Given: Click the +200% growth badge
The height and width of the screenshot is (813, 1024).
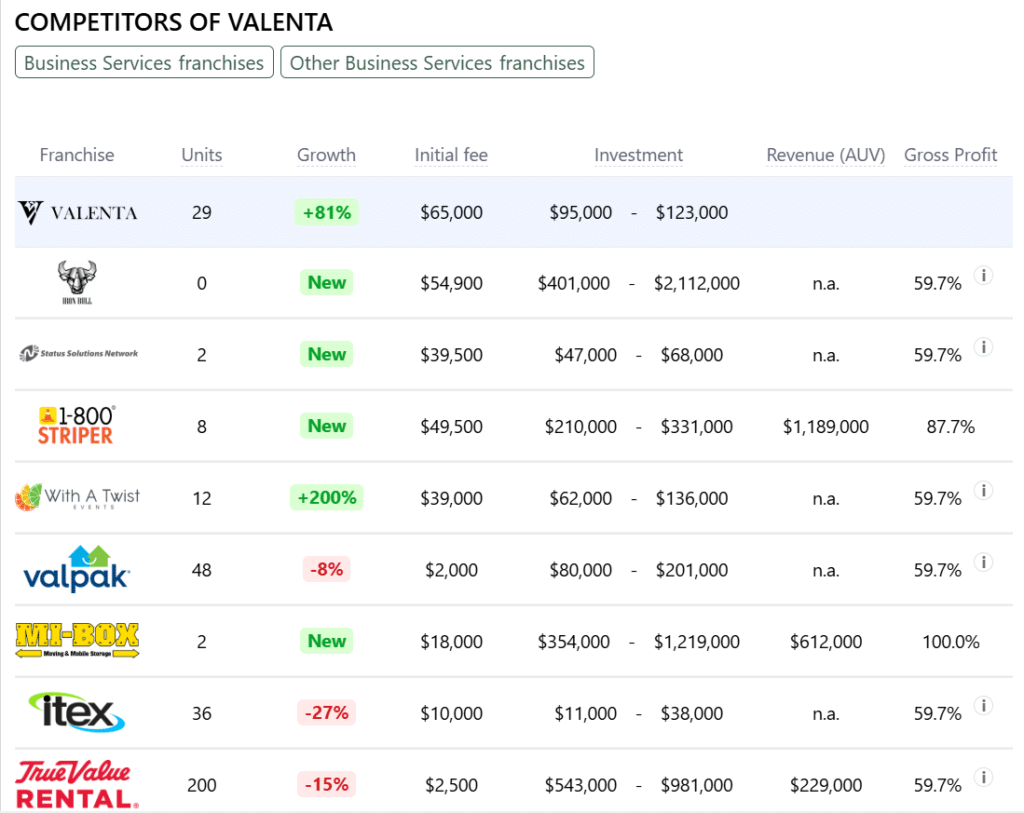Looking at the screenshot, I should point(327,498).
